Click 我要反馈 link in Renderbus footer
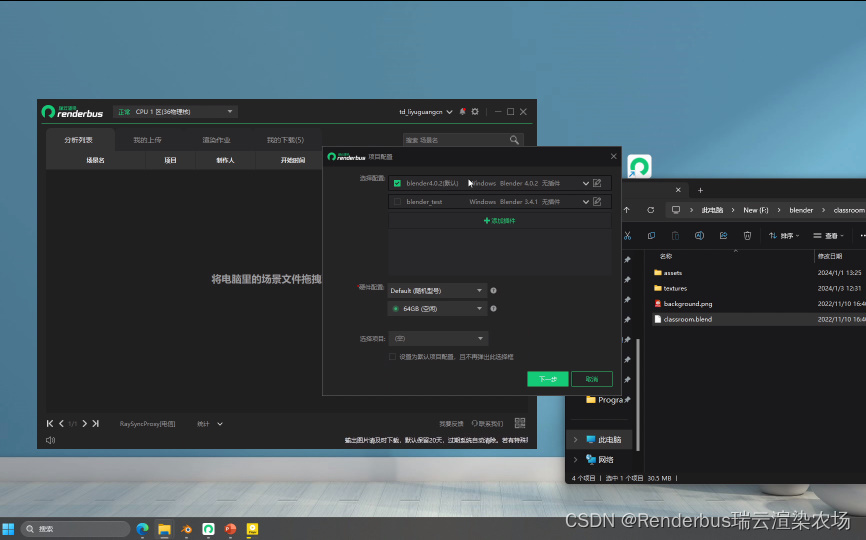The width and height of the screenshot is (866, 540). 451,423
